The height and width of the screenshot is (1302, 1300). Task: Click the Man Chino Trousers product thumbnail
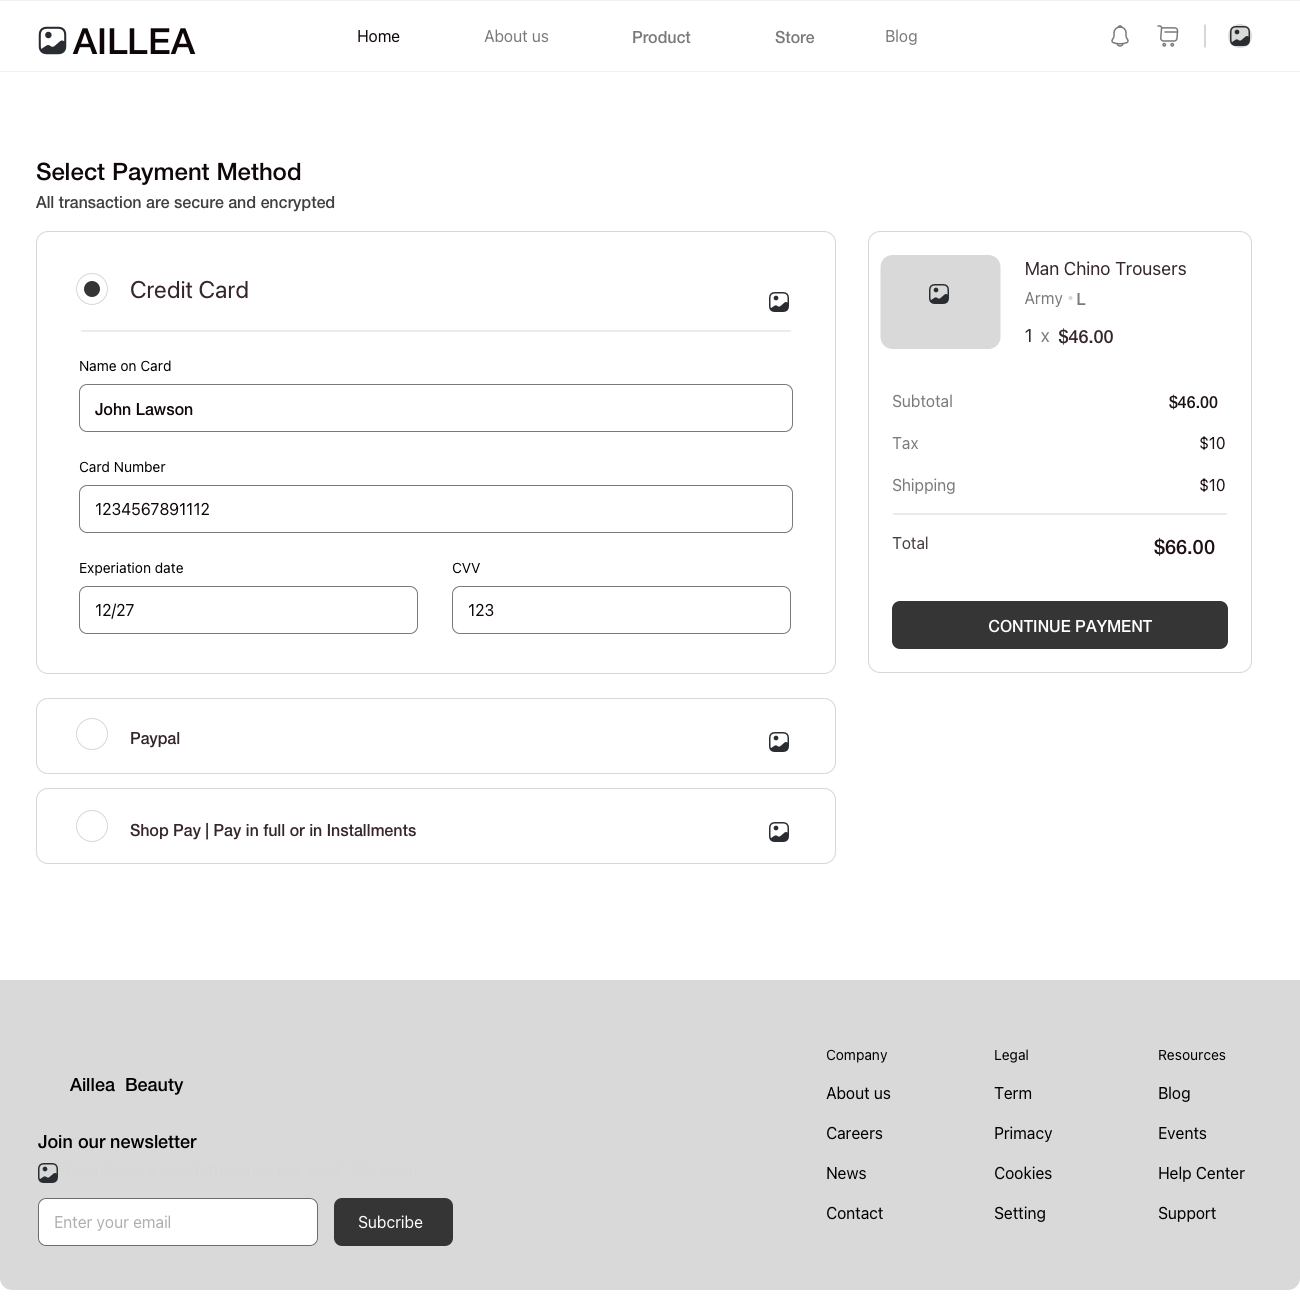click(x=940, y=302)
